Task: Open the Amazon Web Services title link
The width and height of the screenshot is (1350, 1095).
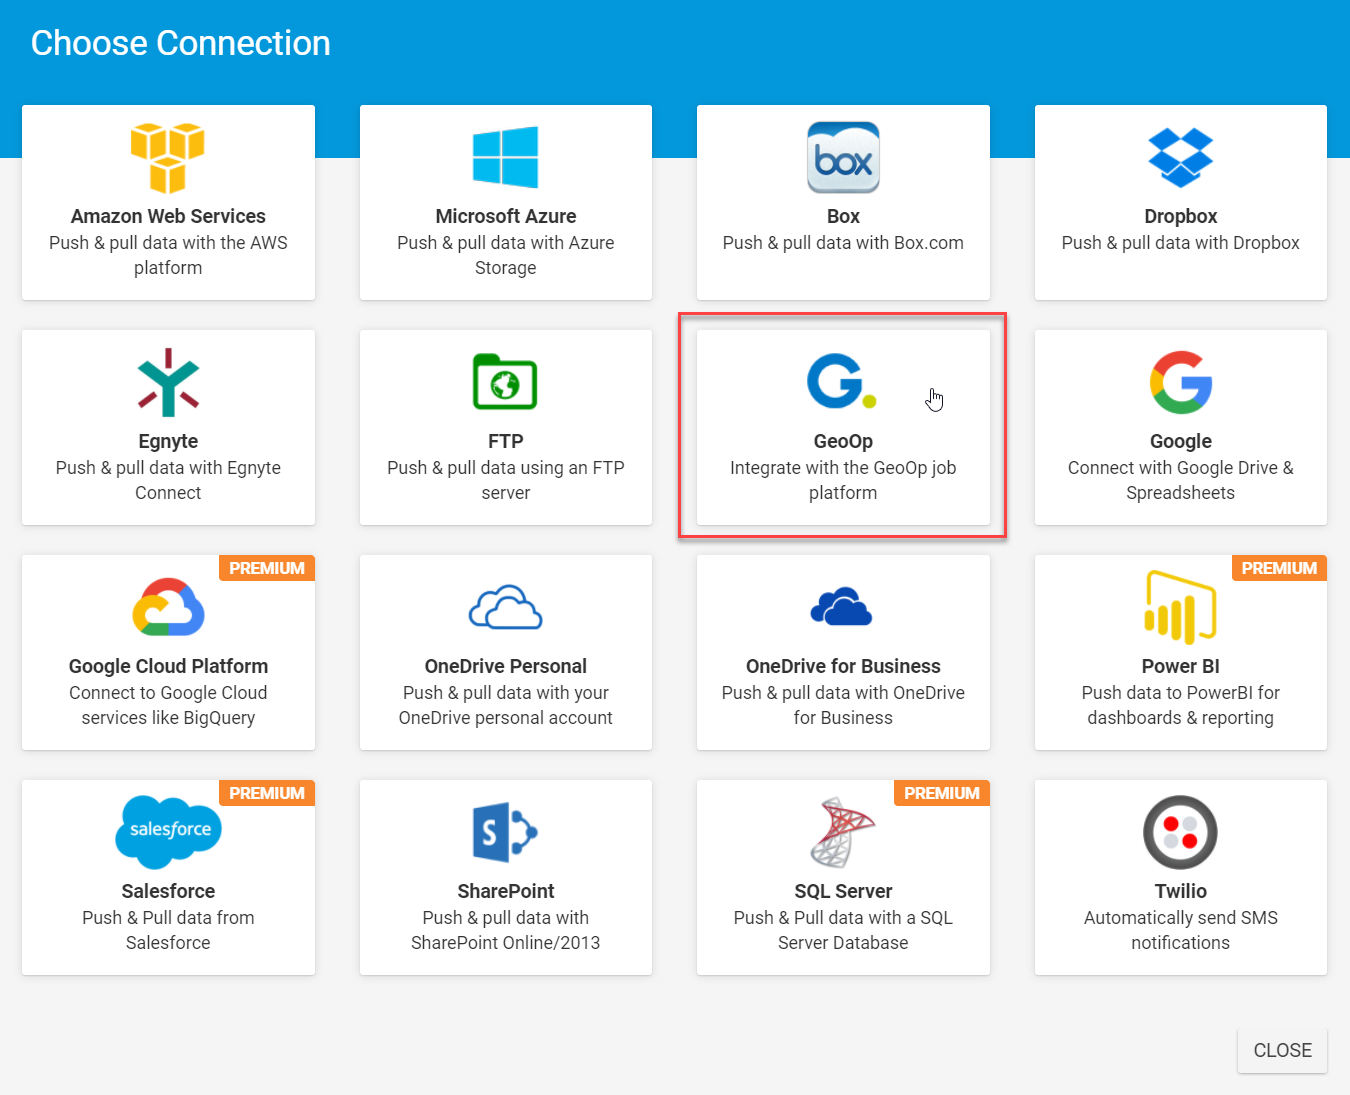Action: tap(168, 216)
